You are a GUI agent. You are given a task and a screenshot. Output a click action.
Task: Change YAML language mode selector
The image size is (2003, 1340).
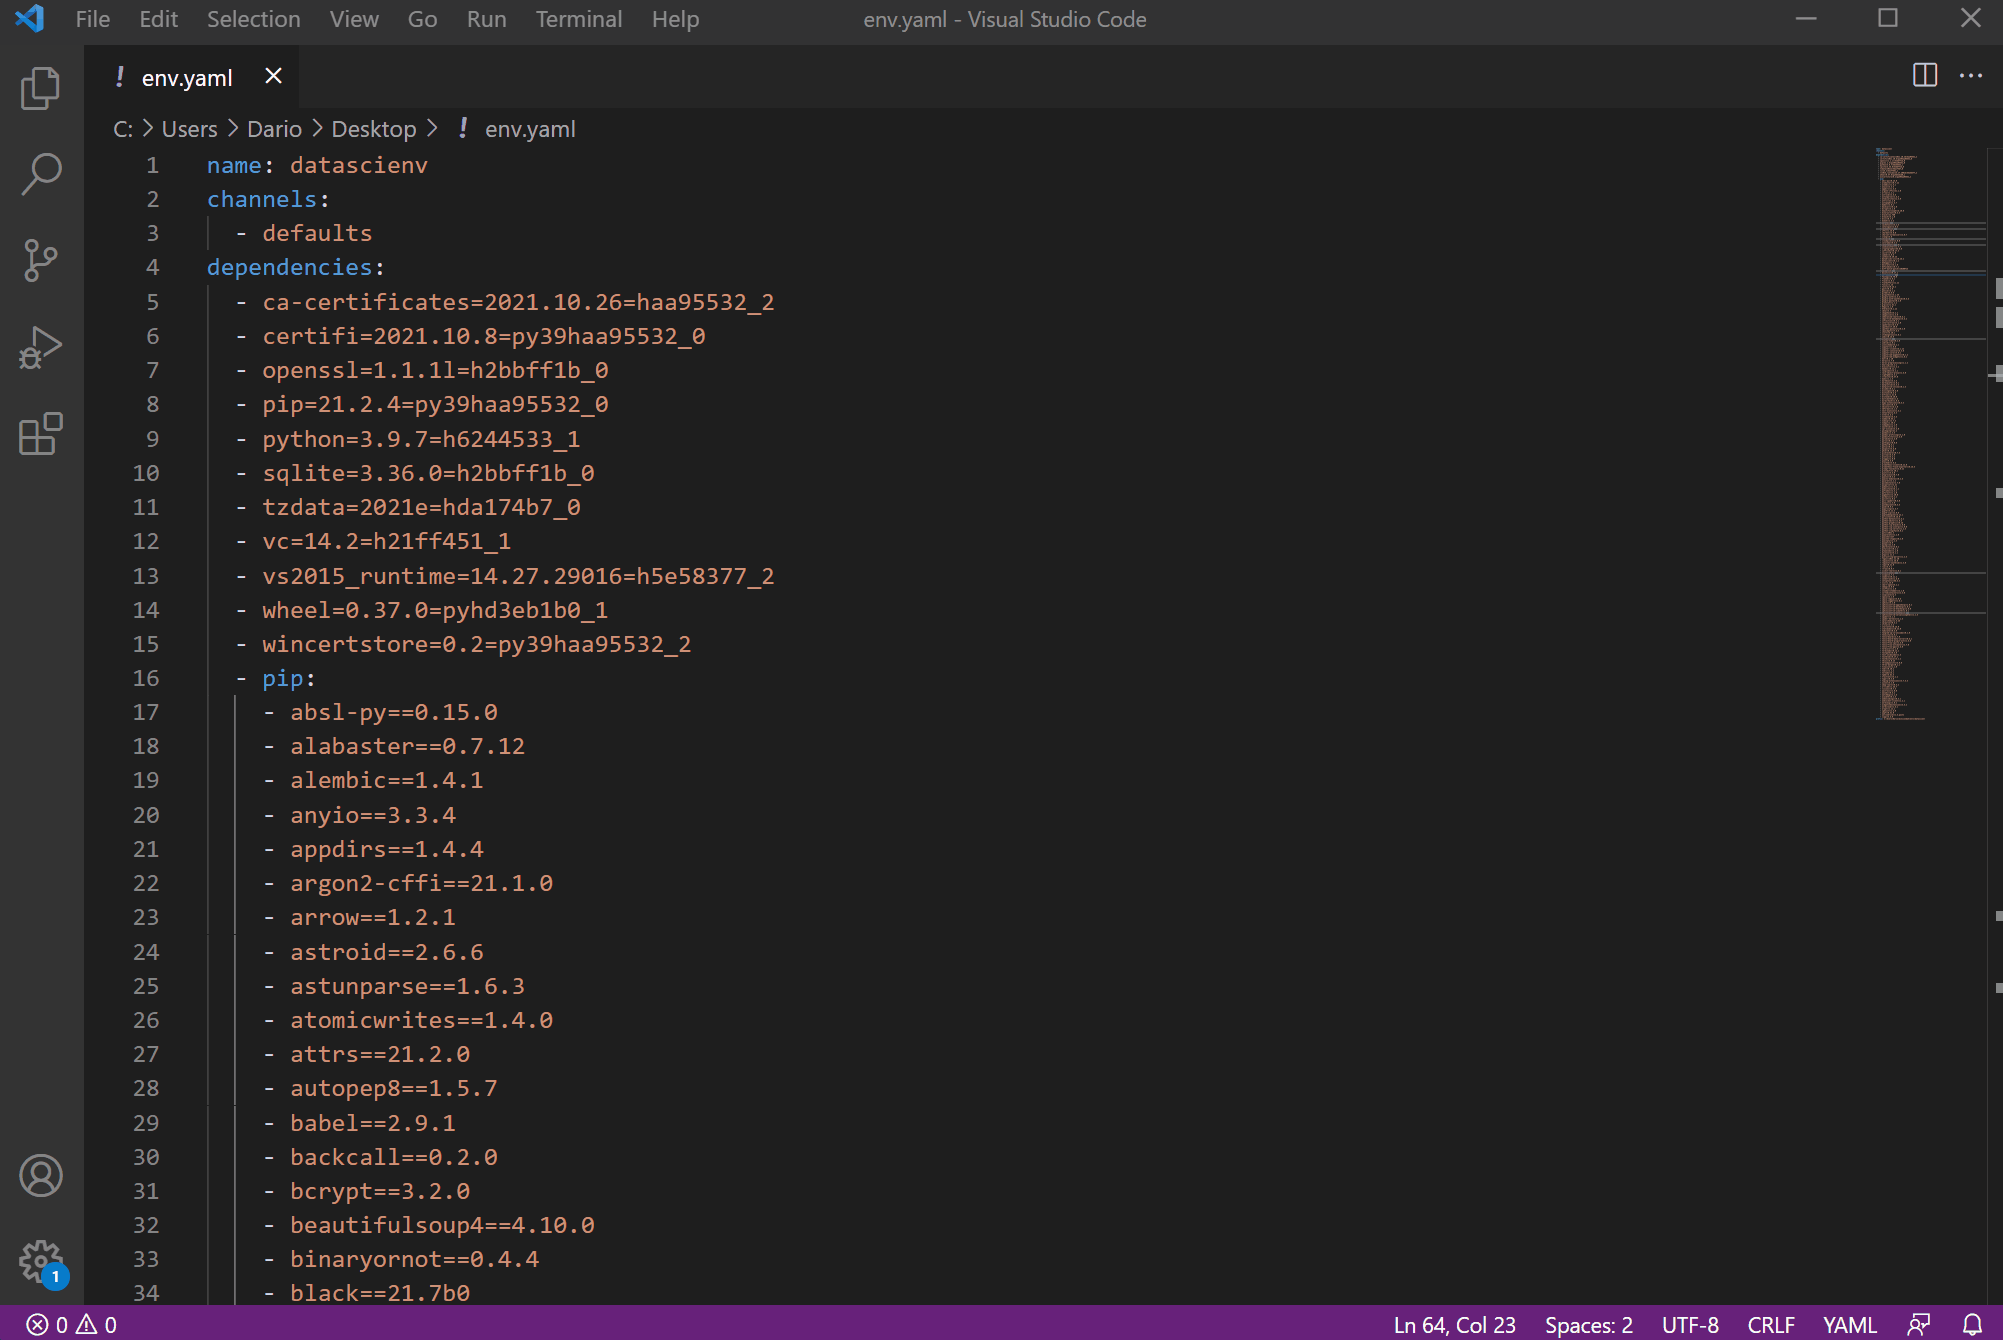pos(1849,1324)
